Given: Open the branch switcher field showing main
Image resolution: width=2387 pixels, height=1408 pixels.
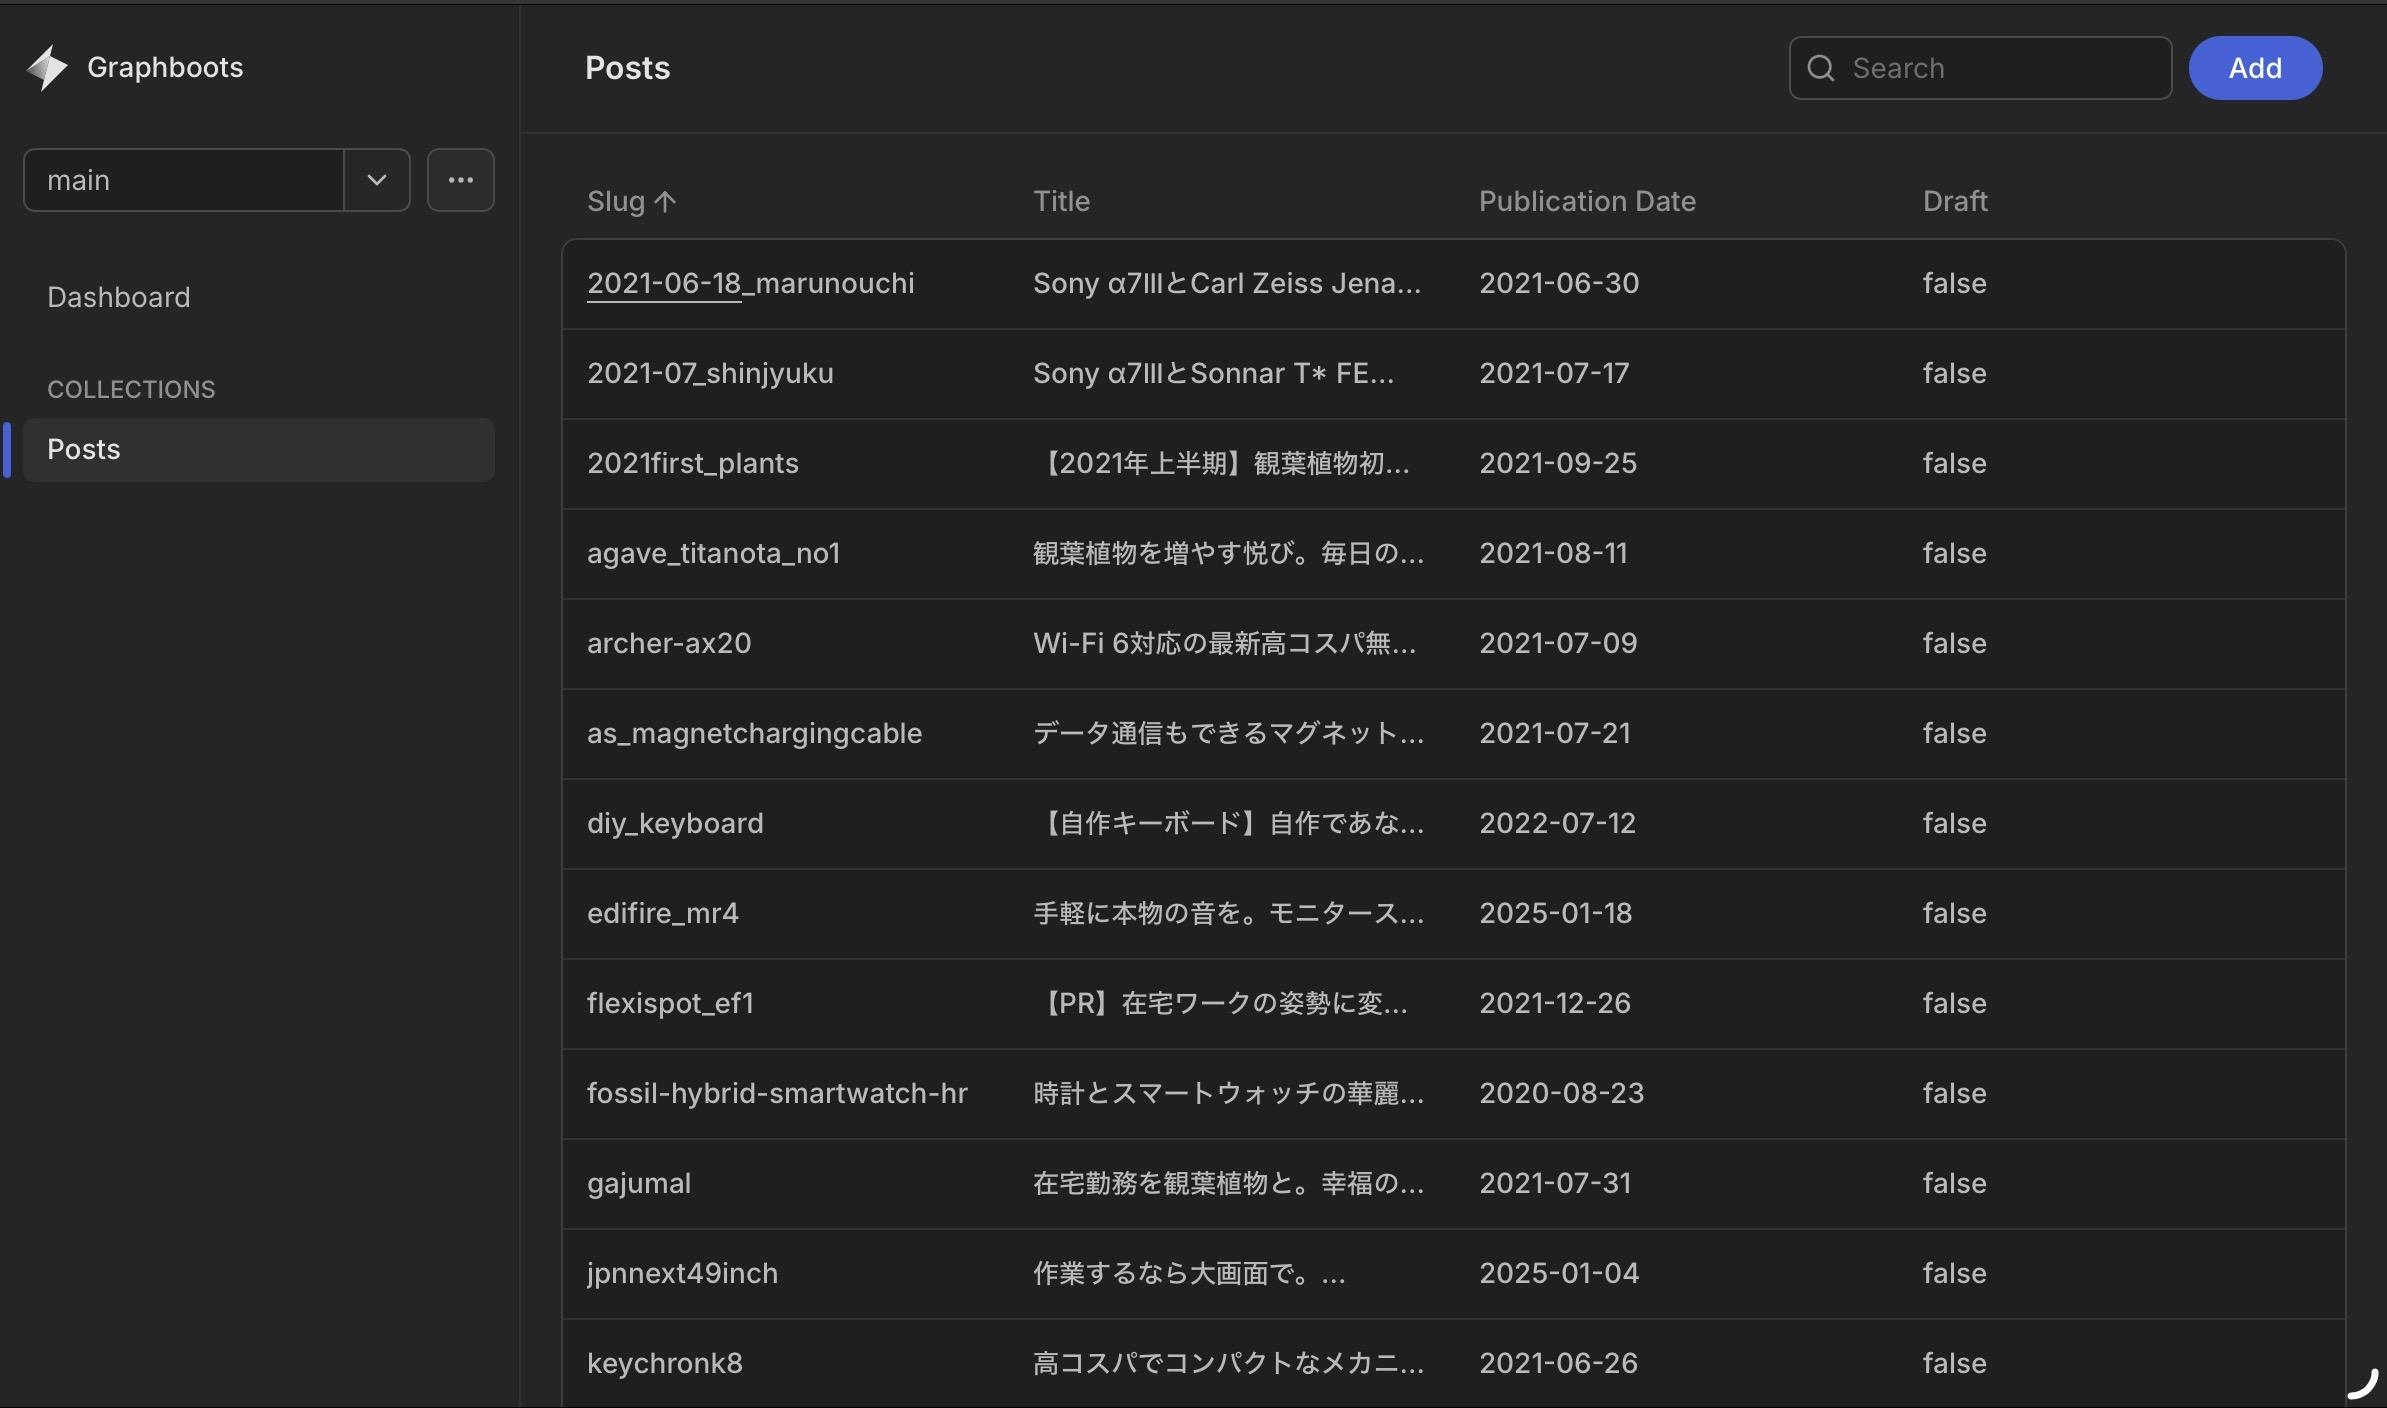Looking at the screenshot, I should click(183, 180).
